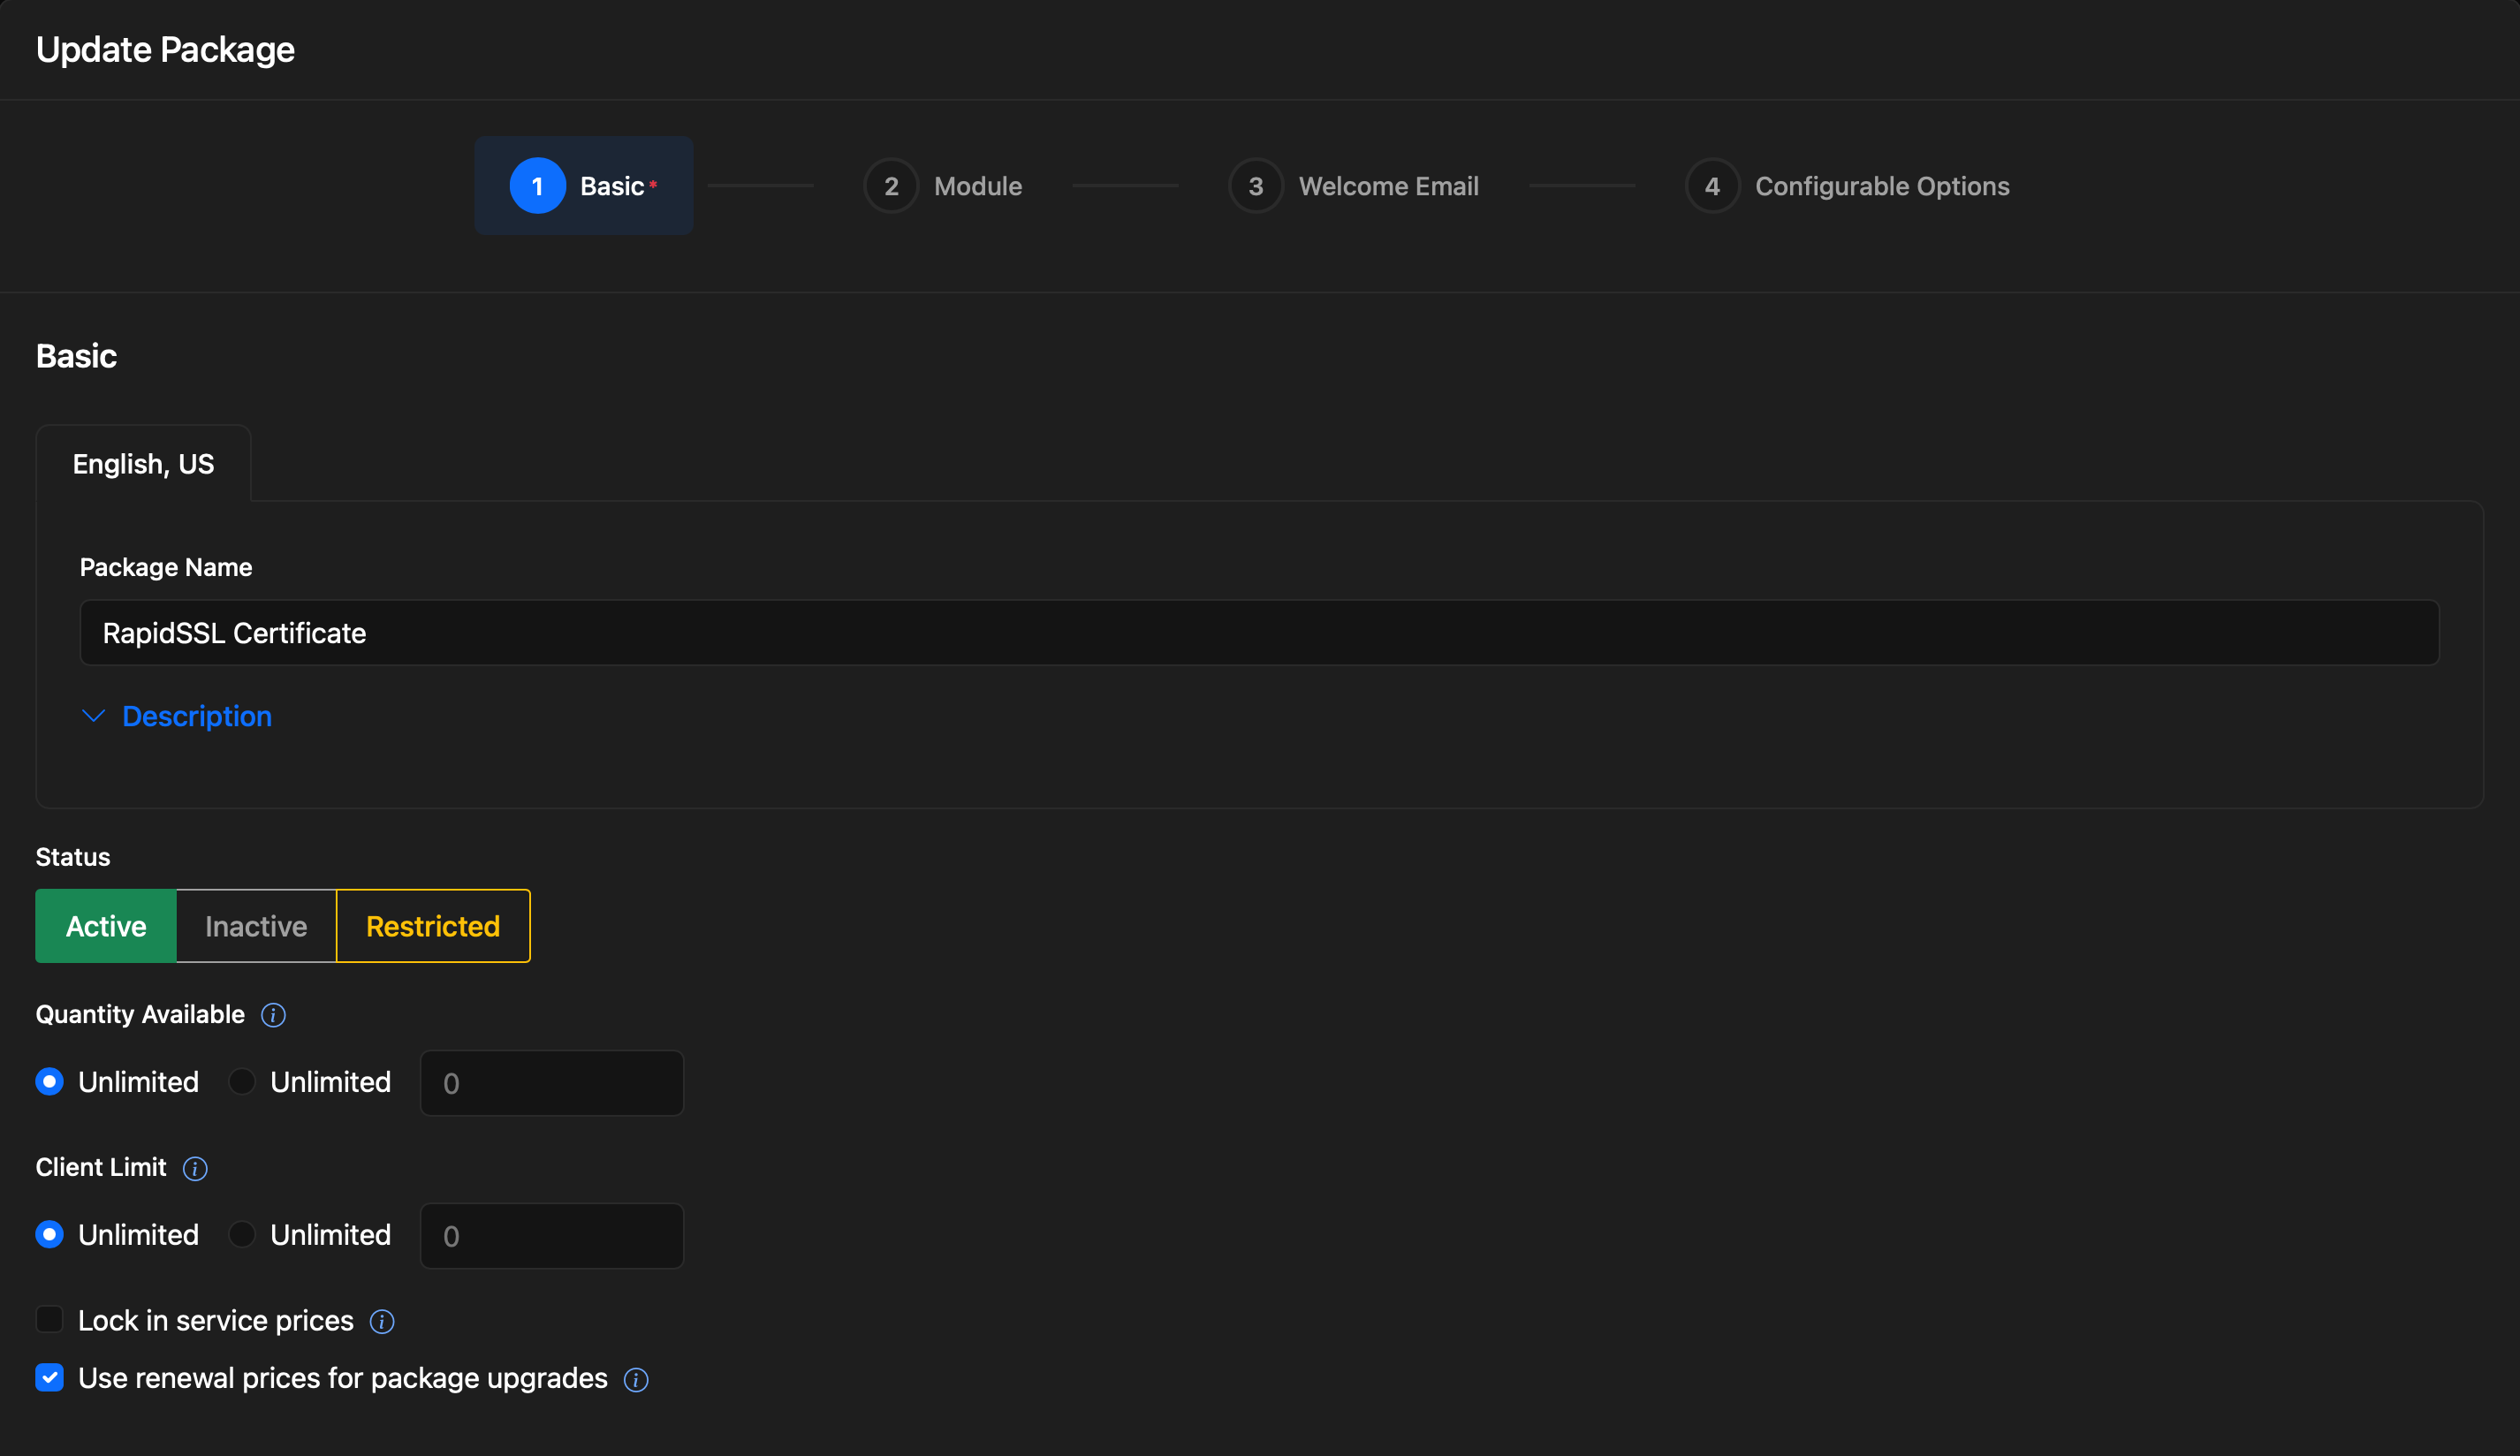Image resolution: width=2520 pixels, height=1456 pixels.
Task: Click info icon next to Lock in service prices
Action: pos(382,1321)
